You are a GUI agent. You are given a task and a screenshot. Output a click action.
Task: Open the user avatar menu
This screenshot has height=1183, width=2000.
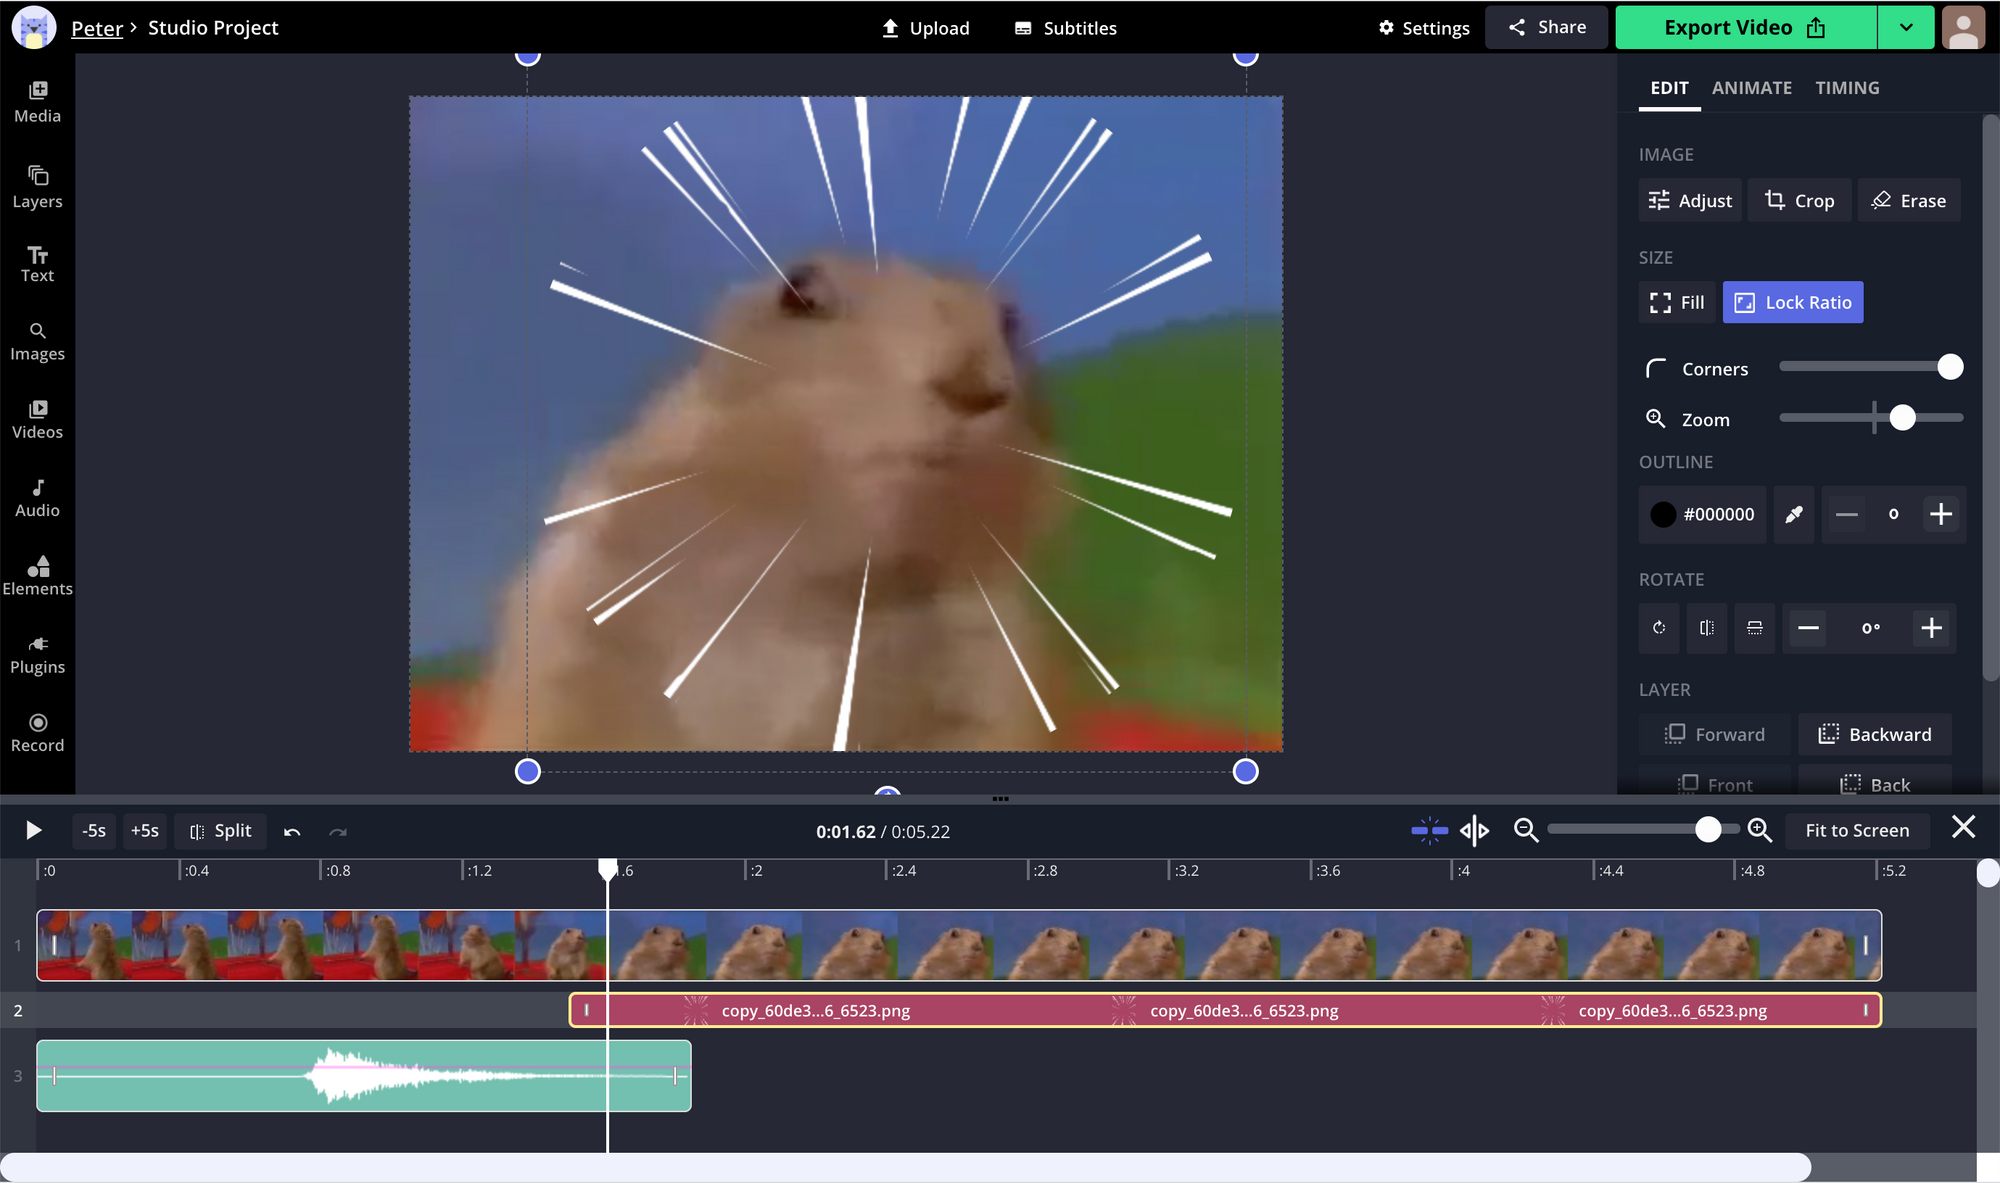(x=1963, y=28)
